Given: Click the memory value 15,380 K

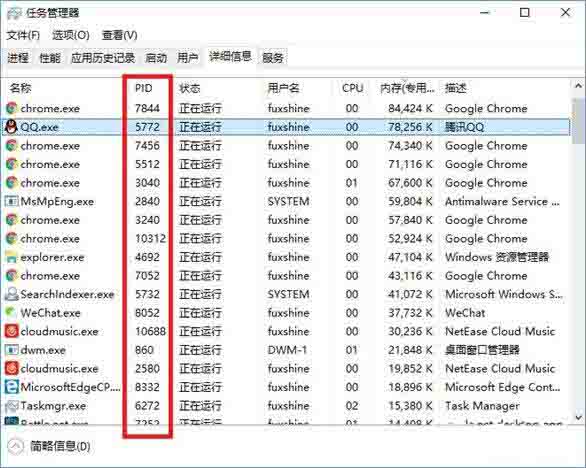Looking at the screenshot, I should (x=410, y=406).
